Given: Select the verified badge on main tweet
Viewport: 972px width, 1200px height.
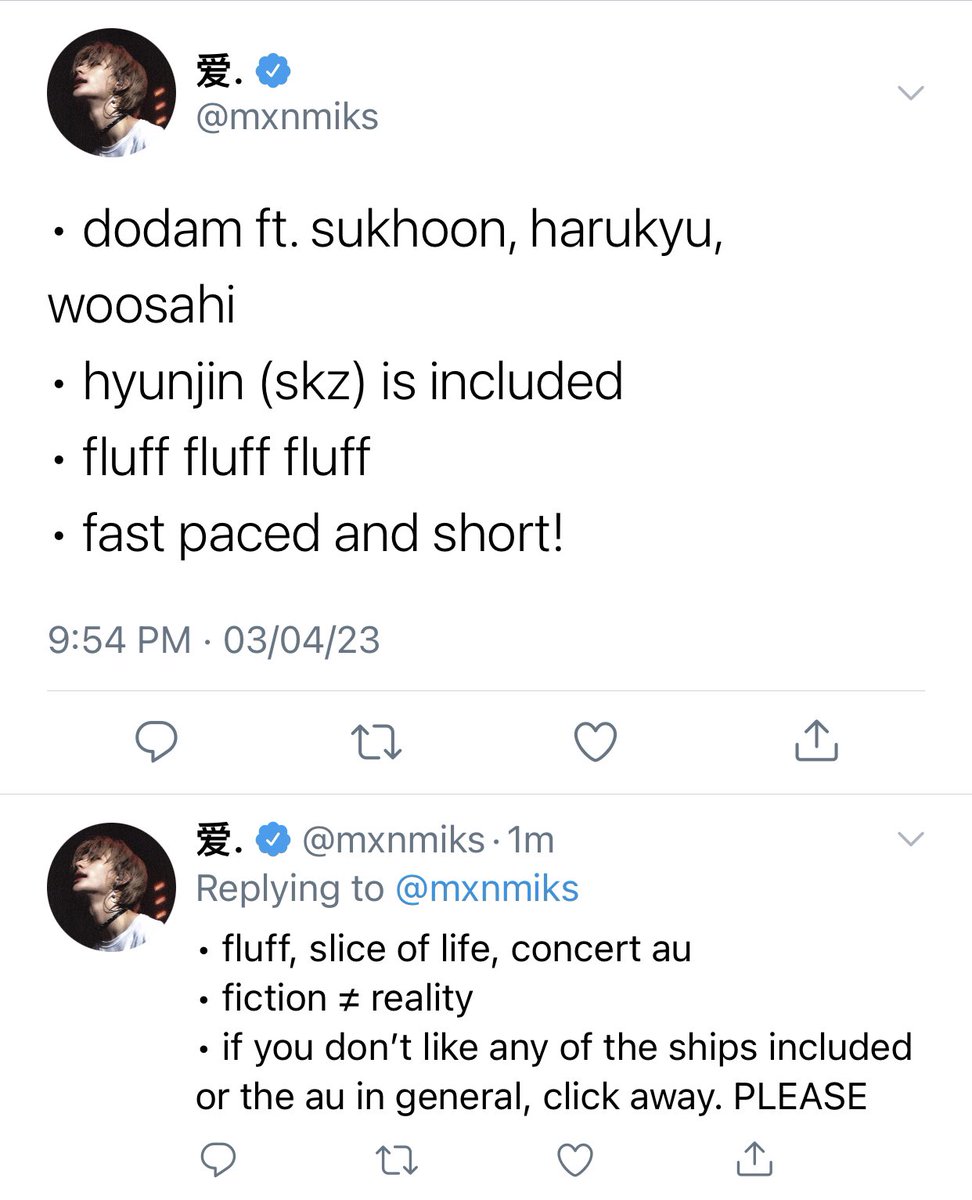Looking at the screenshot, I should 273,72.
